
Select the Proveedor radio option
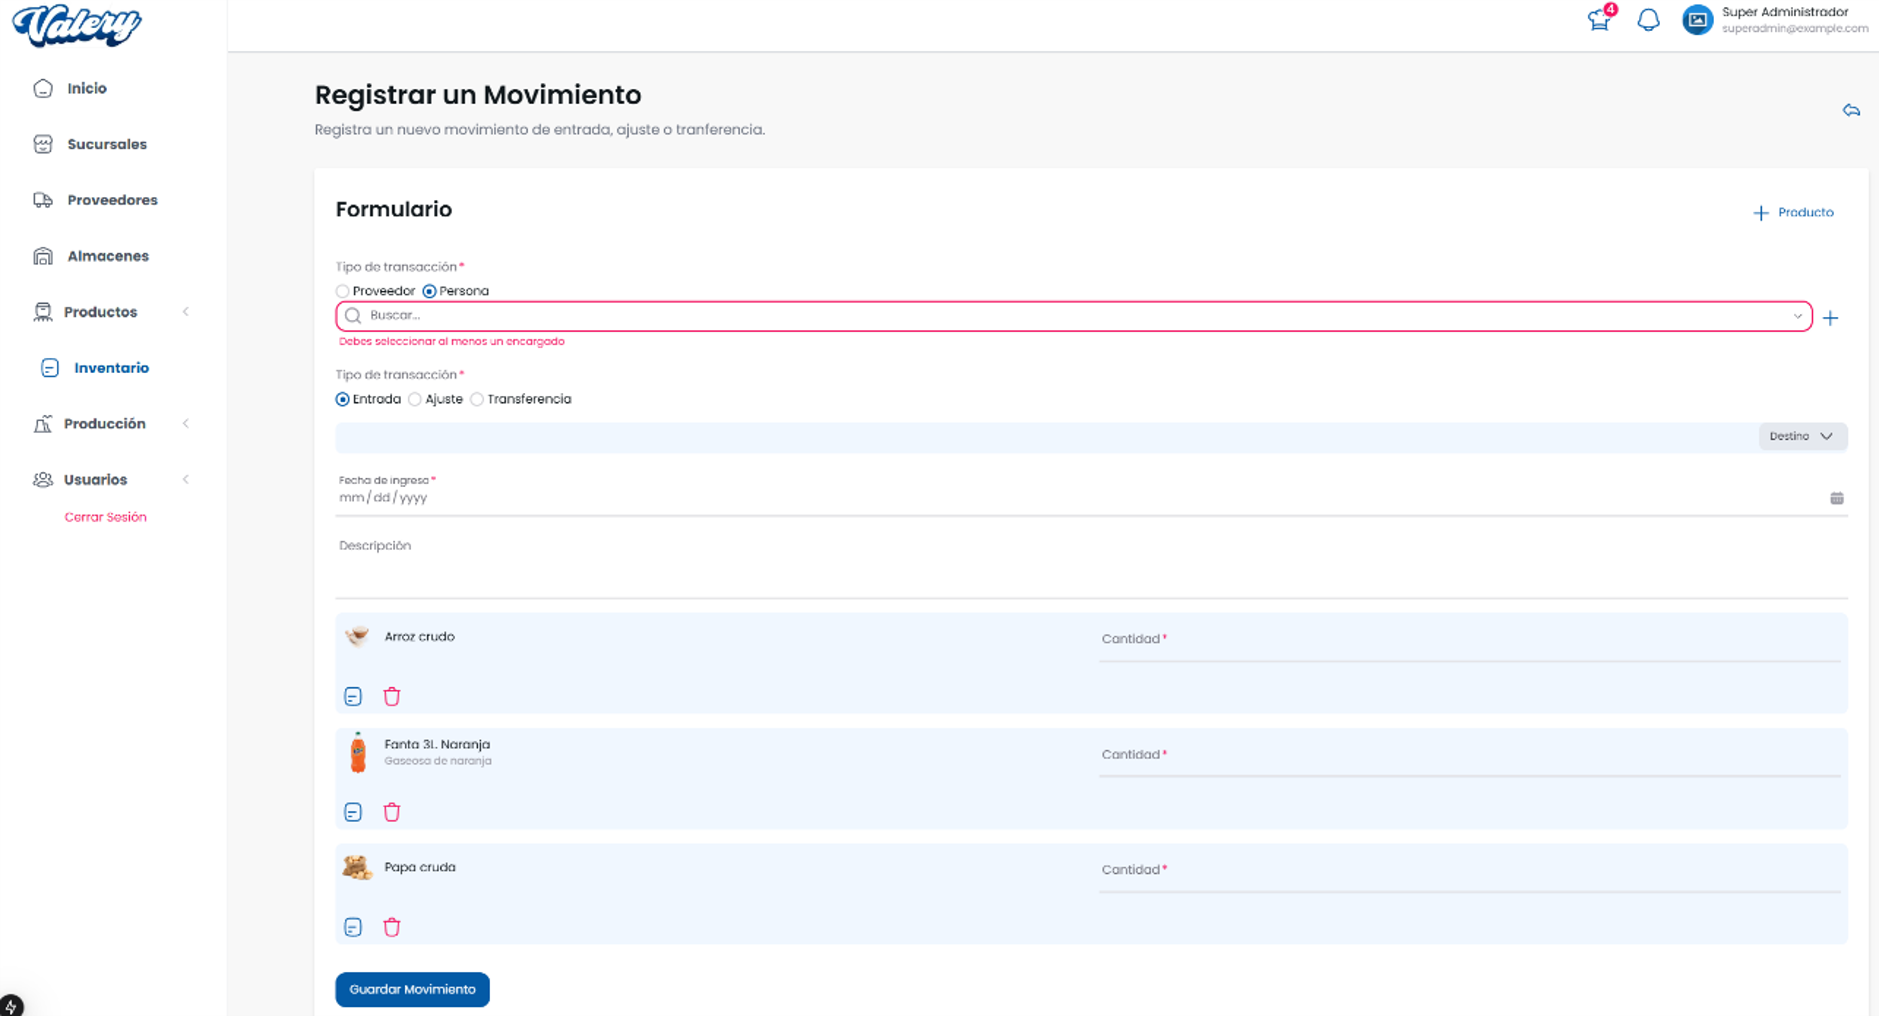click(x=343, y=291)
